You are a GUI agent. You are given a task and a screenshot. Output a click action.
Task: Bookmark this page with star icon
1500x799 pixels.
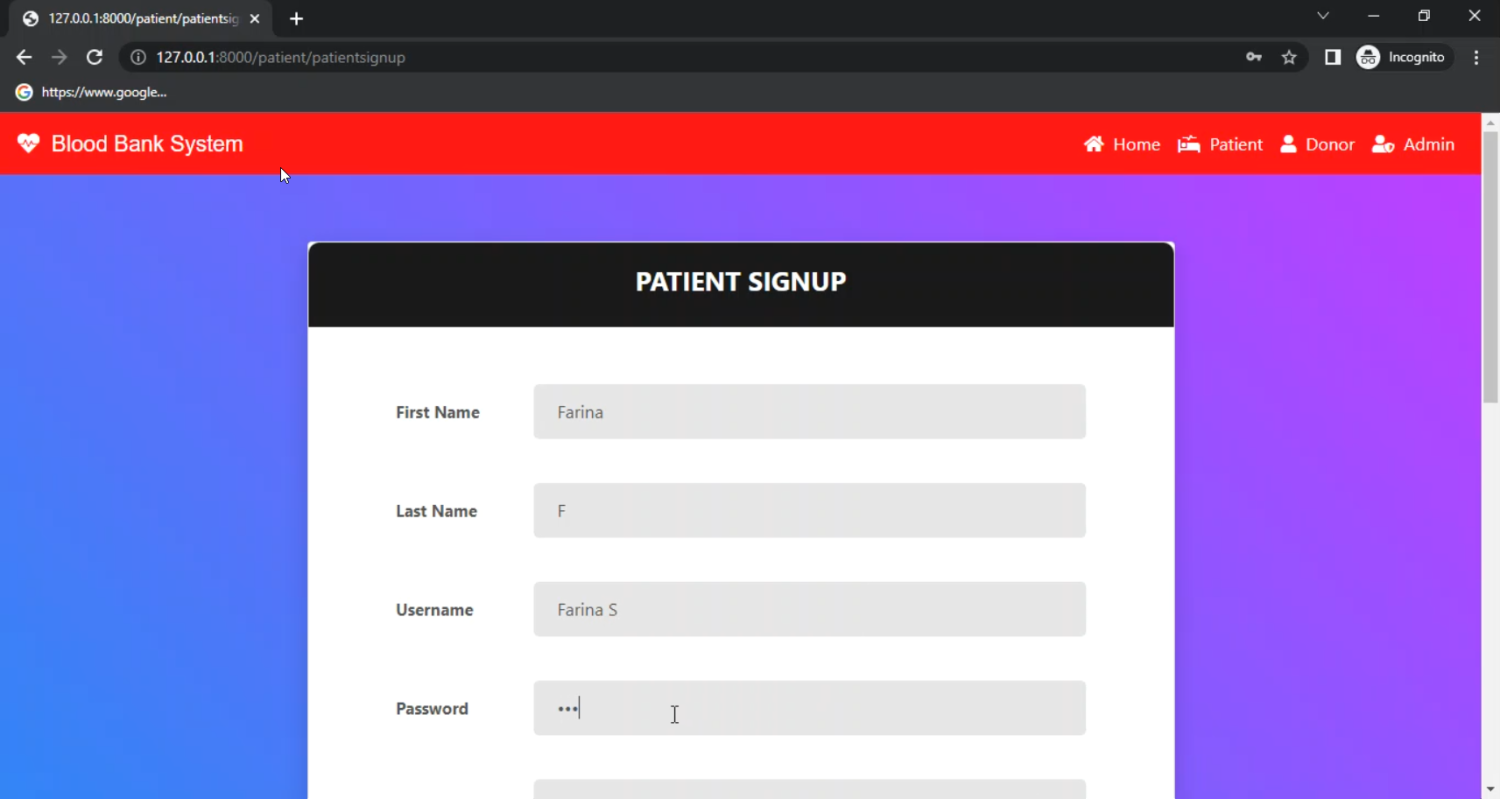[1289, 58]
